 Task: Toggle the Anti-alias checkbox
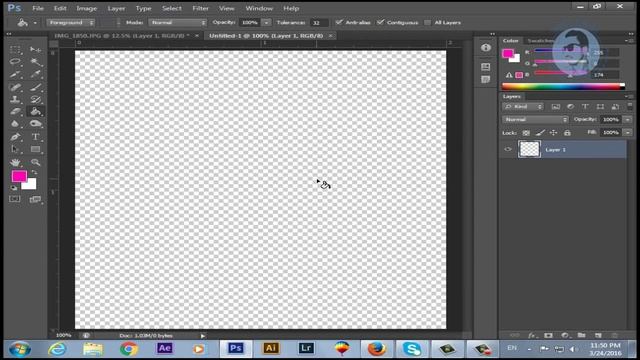(339, 22)
